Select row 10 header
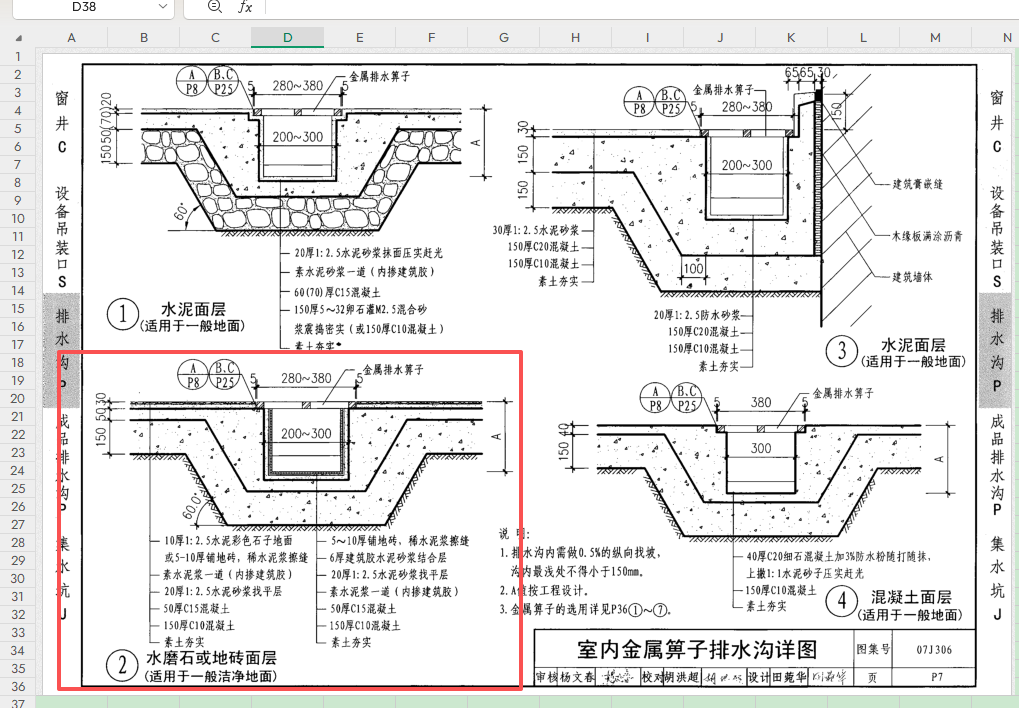The width and height of the screenshot is (1019, 708). point(18,218)
